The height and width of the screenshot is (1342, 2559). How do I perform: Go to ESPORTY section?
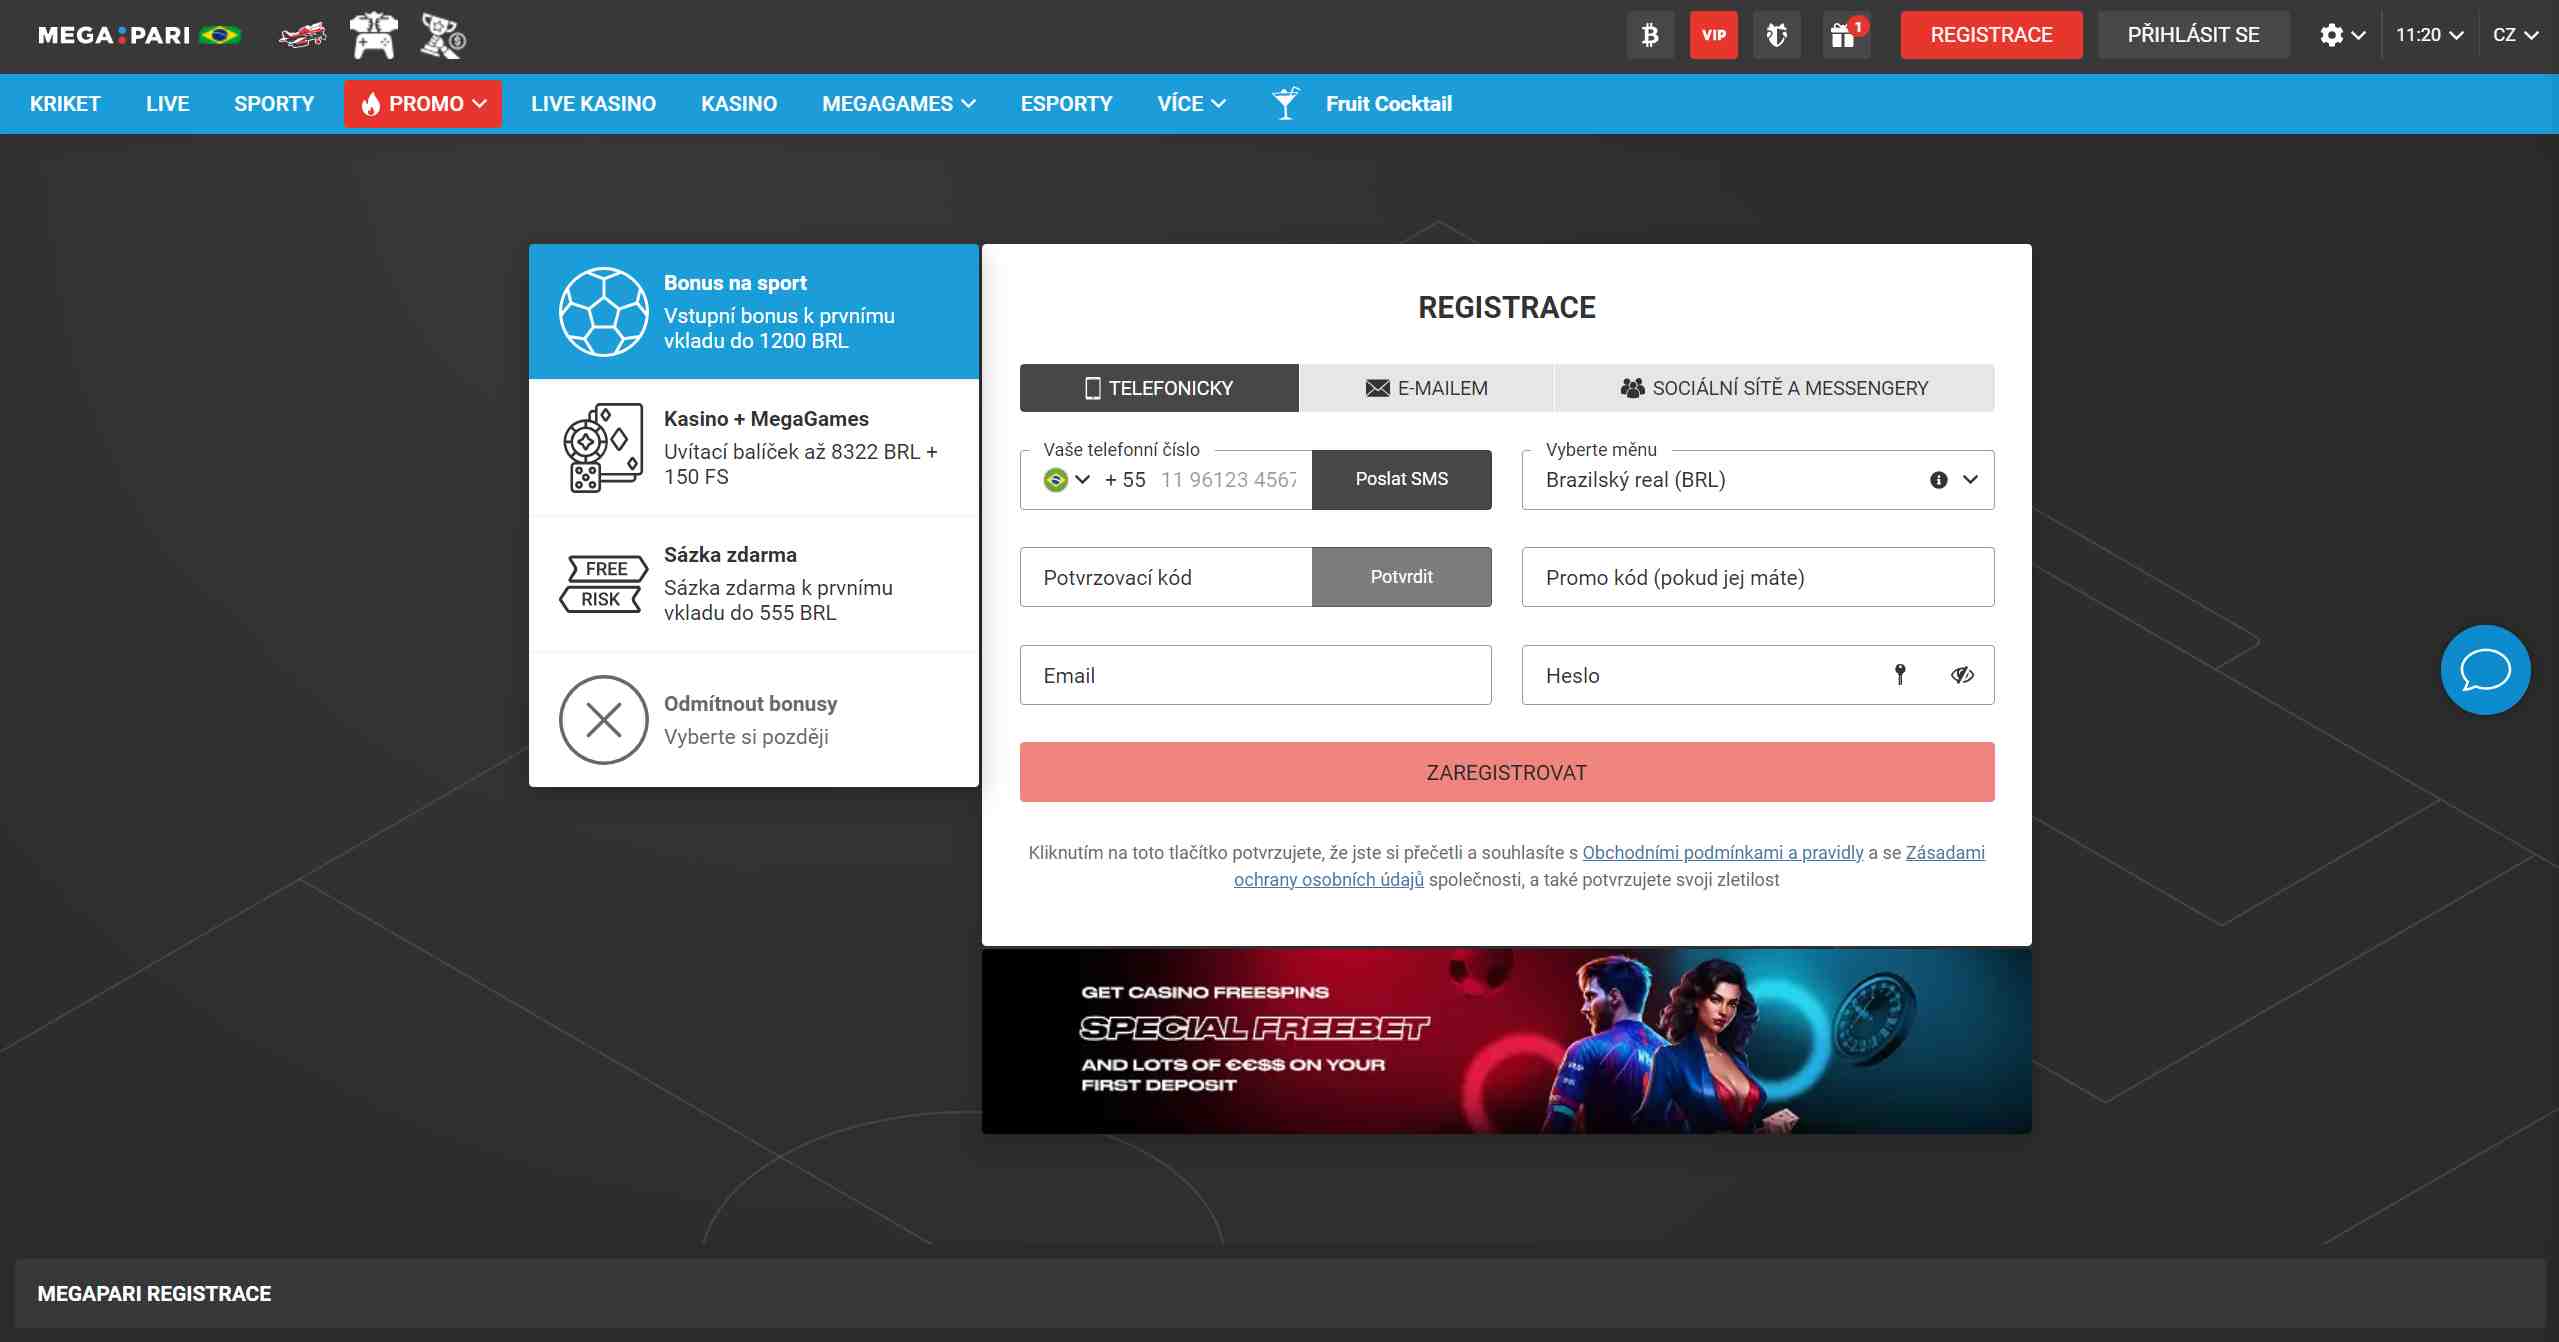click(1066, 104)
